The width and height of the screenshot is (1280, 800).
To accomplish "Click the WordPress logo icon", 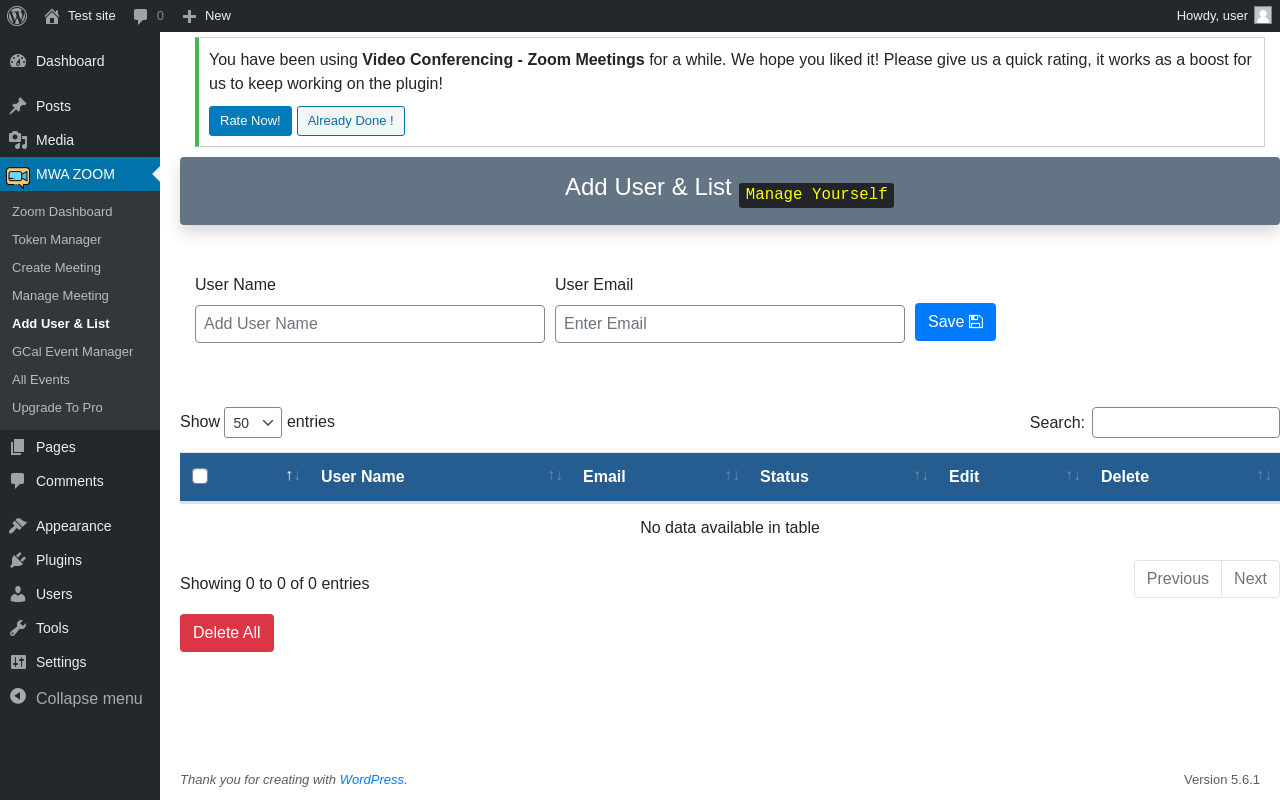I will pos(17,16).
